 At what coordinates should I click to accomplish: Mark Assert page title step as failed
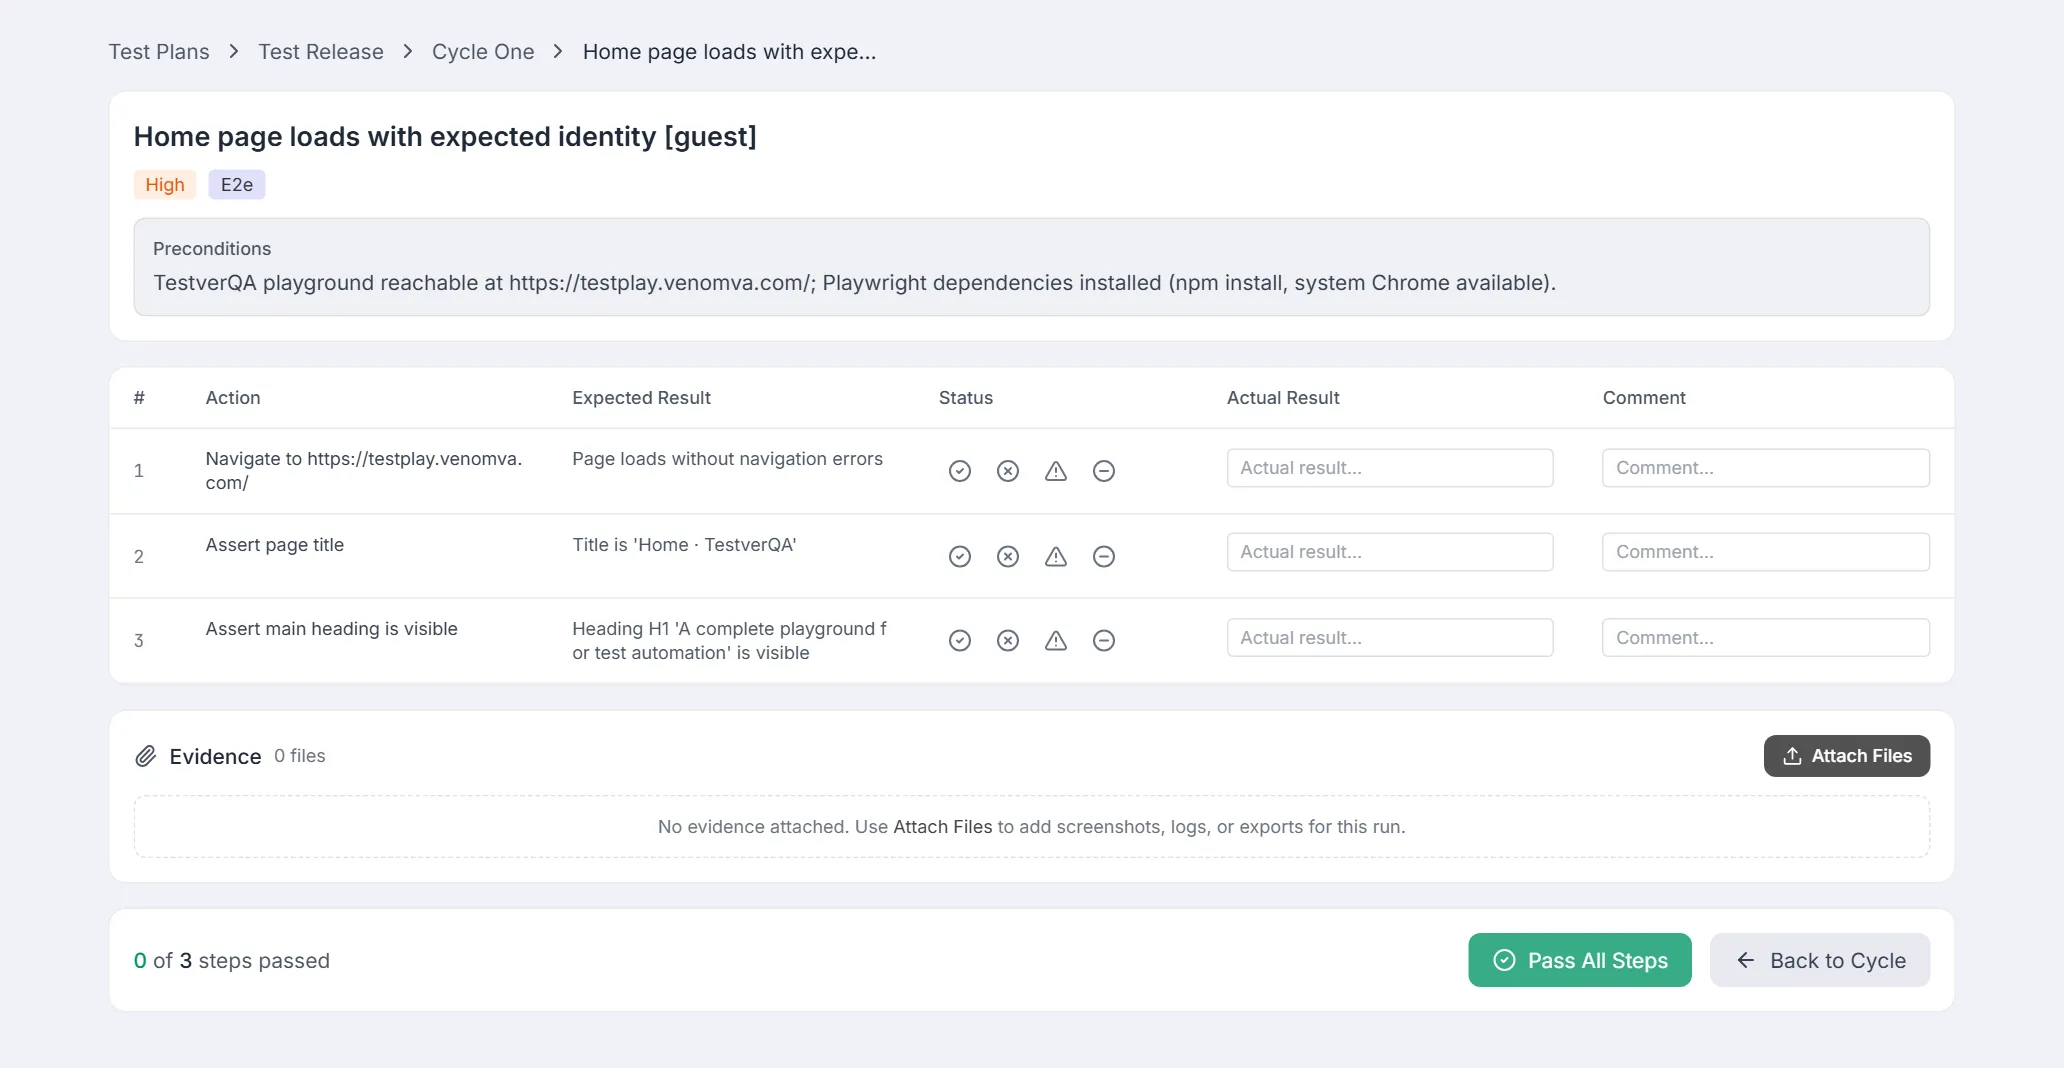tap(1008, 557)
